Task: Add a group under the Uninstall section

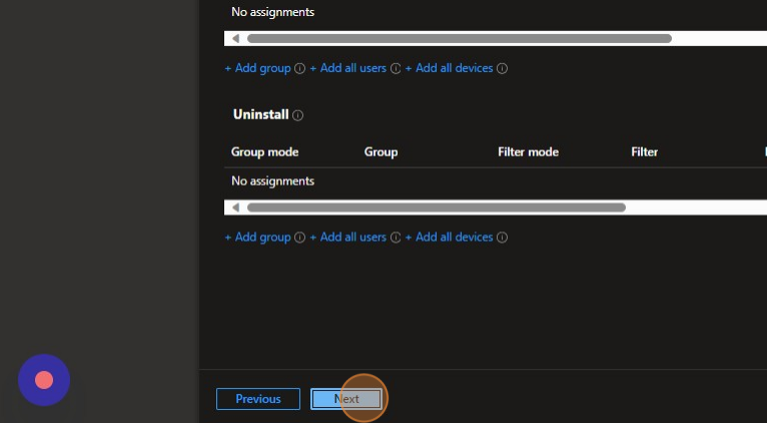Action: click(258, 238)
